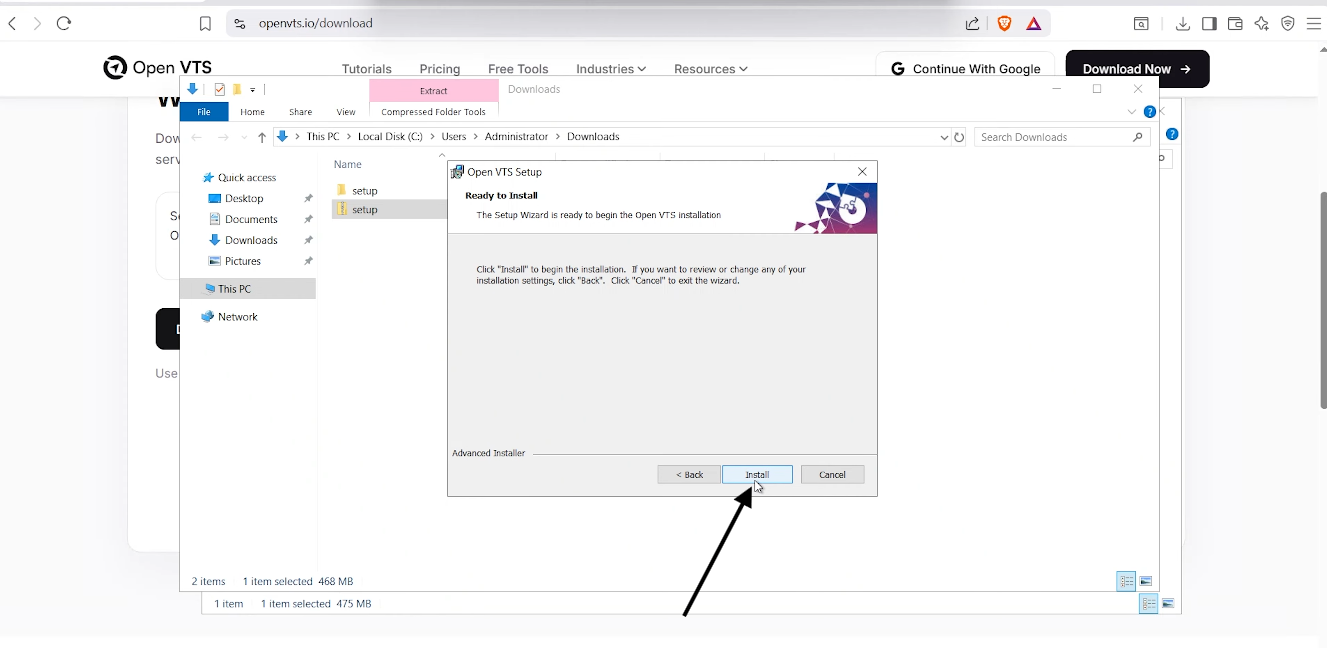1327x648 pixels.
Task: Close the Open VTS Setup dialog
Action: pyautogui.click(x=862, y=172)
